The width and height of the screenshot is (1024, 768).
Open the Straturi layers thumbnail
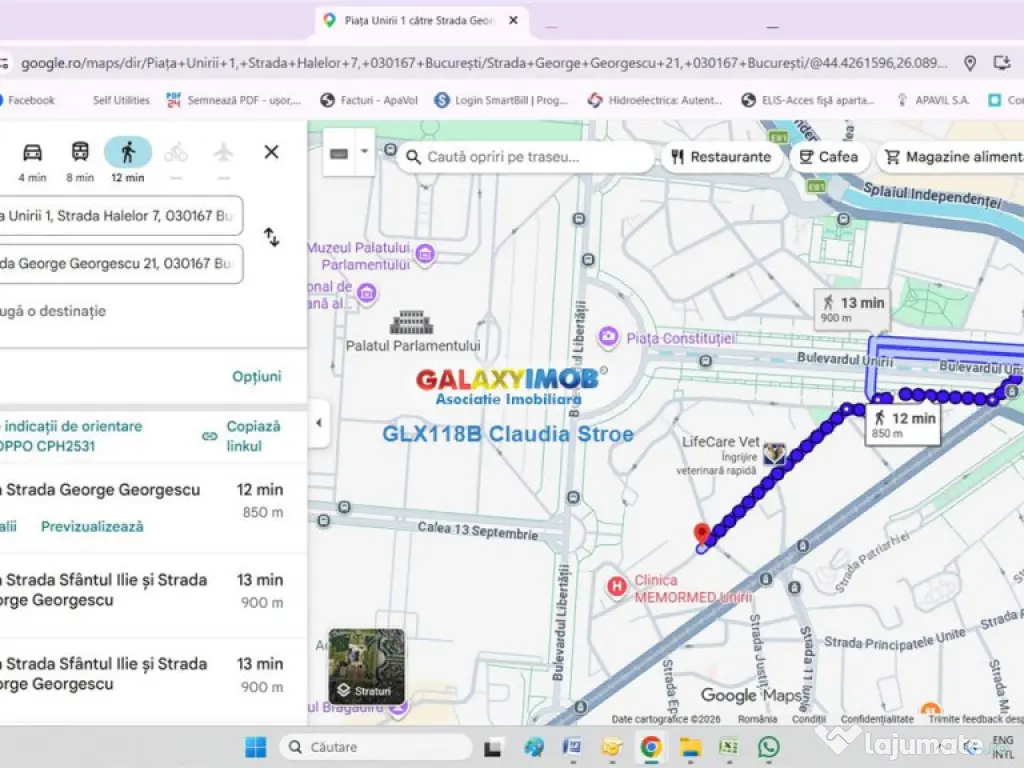(367, 666)
